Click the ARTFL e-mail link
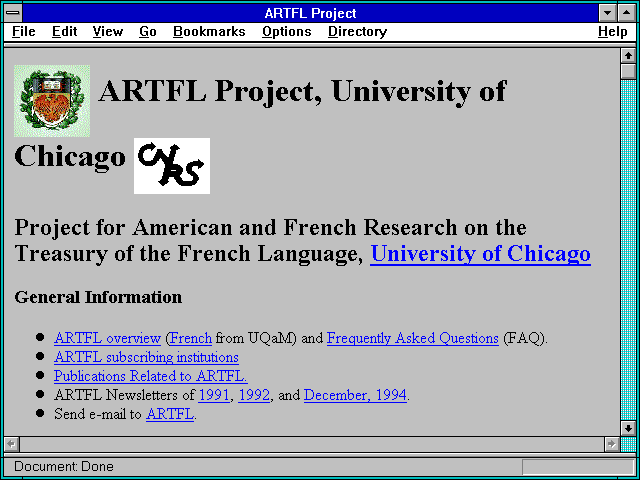This screenshot has height=480, width=640. [x=170, y=414]
